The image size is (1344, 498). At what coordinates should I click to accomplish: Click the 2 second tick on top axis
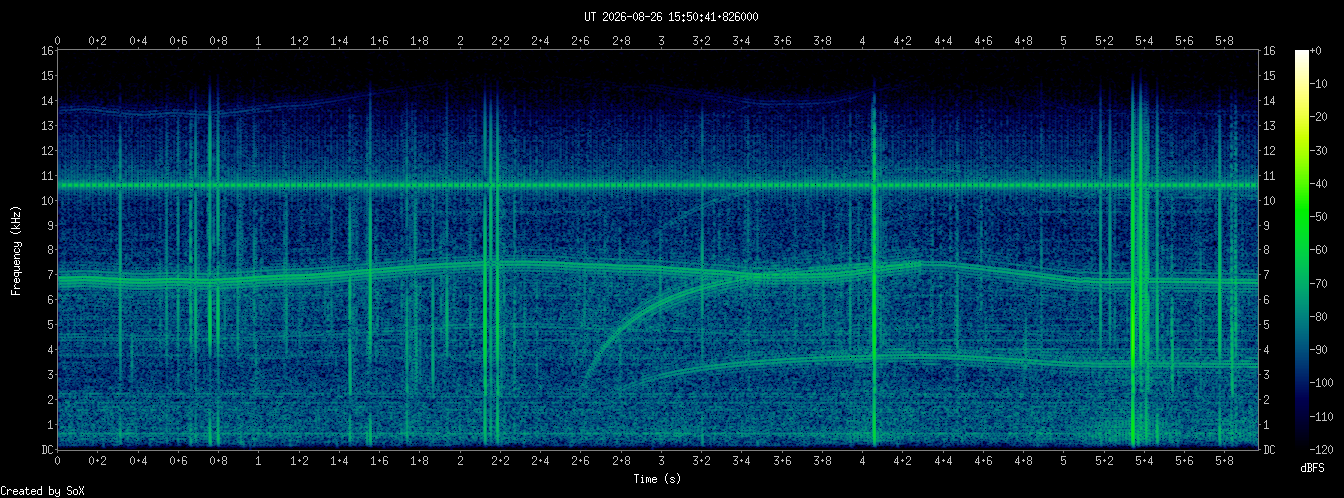point(460,41)
